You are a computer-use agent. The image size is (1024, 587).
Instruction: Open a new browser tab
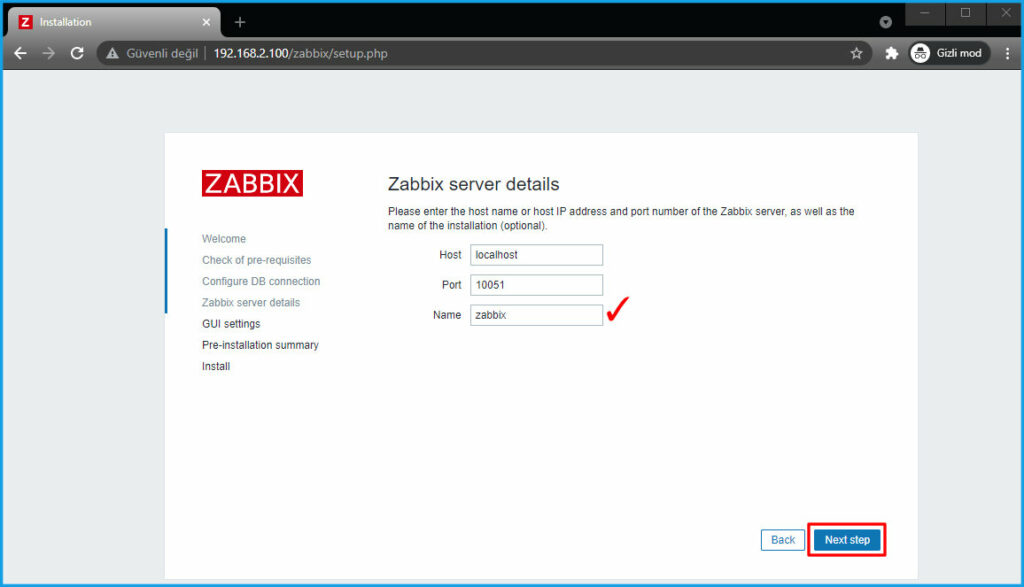point(240,22)
